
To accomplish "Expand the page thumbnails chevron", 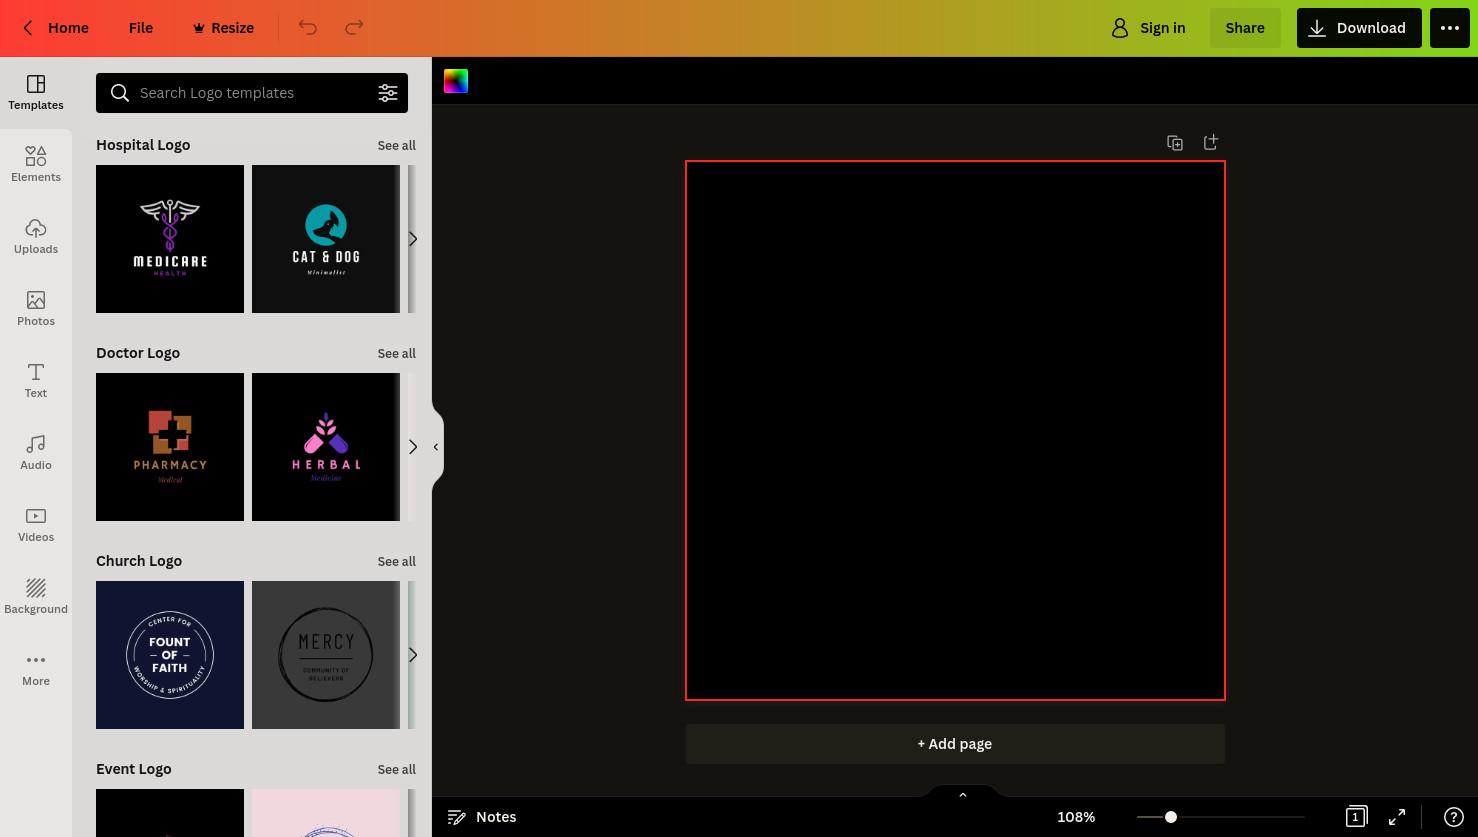I will [x=963, y=794].
